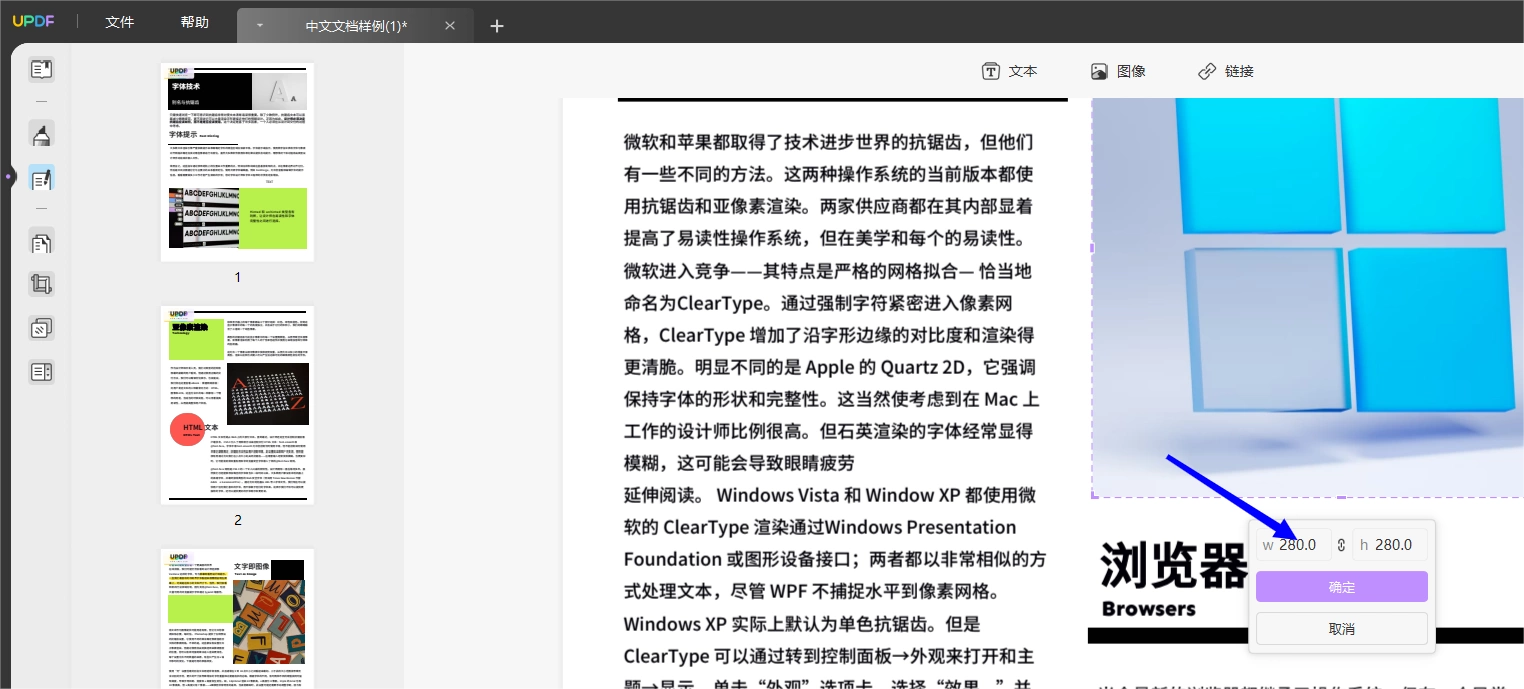
Task: Open the Watermark and background tool icon
Action: [41, 329]
